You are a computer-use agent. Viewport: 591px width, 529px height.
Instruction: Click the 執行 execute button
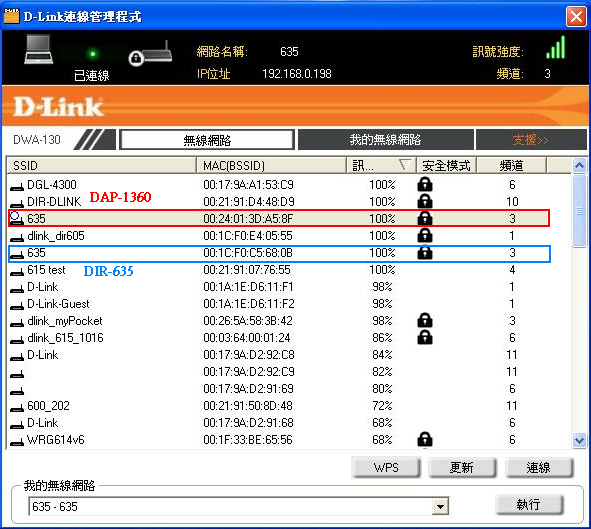529,505
